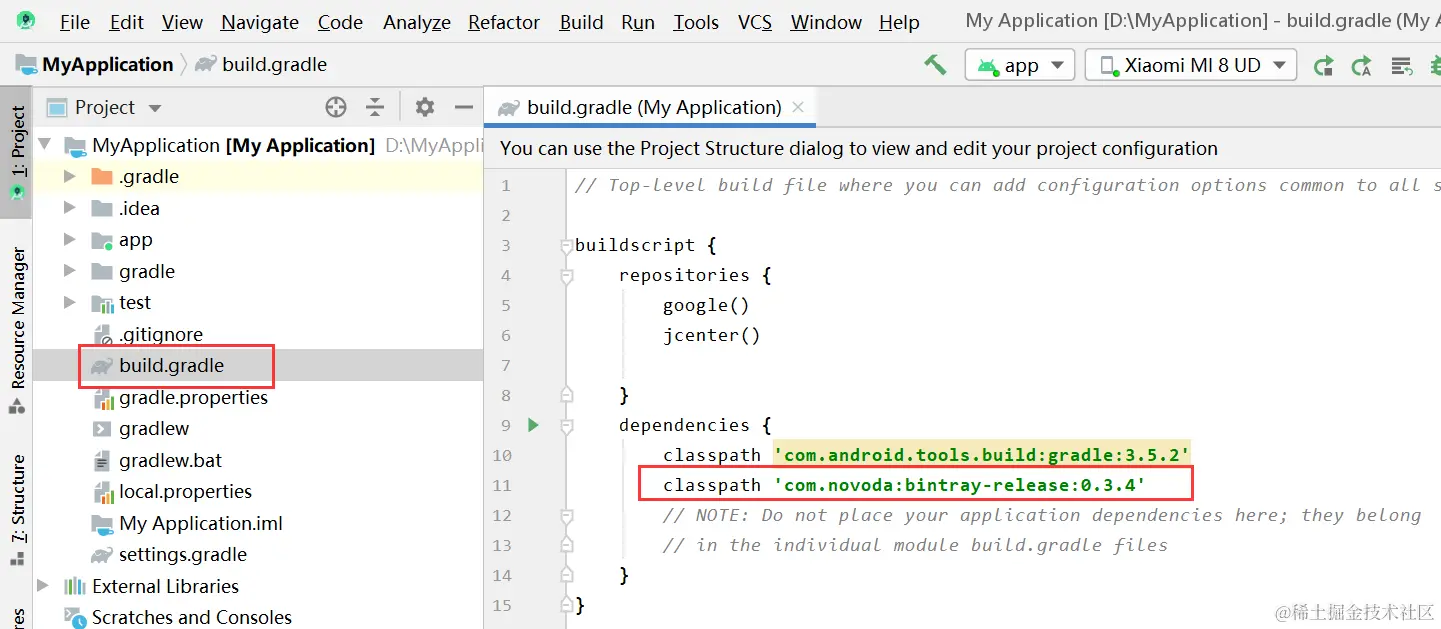Select the build.gradle (My Application) editor tab

point(650,107)
